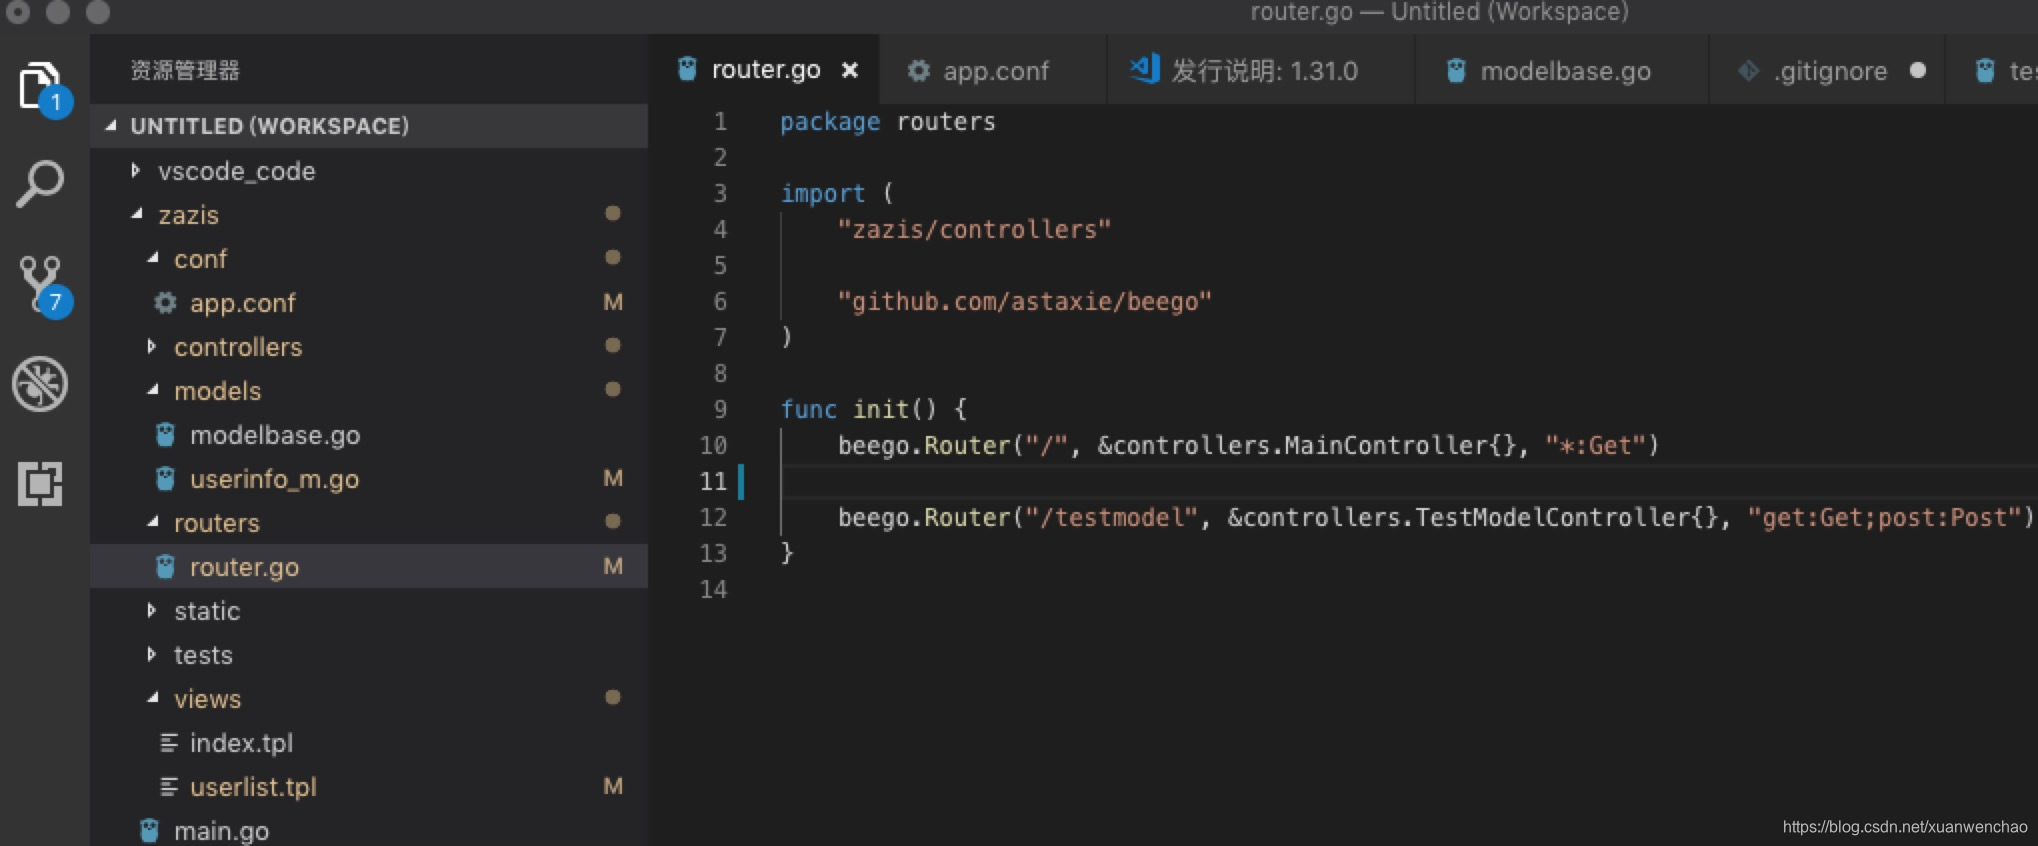Place cursor on "zazis/controllers" import string
This screenshot has width=2038, height=846.
pos(975,229)
